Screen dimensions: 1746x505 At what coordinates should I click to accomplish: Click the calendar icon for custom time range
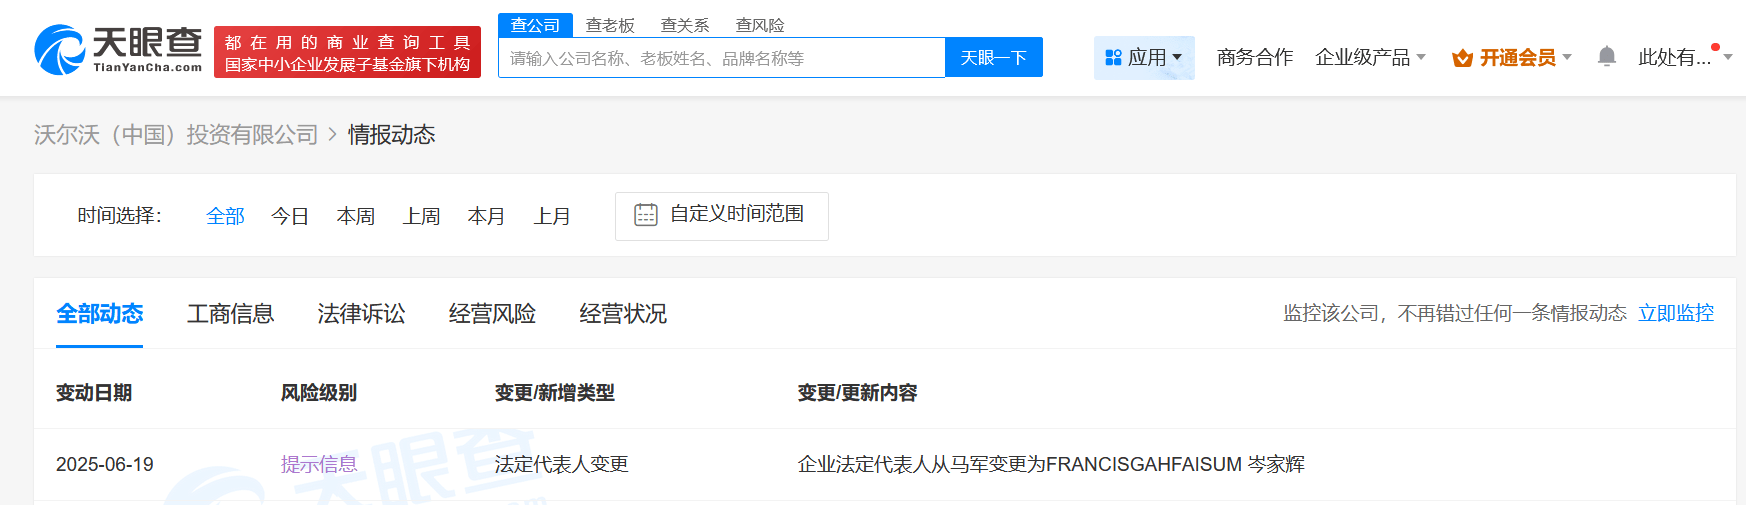pos(646,215)
